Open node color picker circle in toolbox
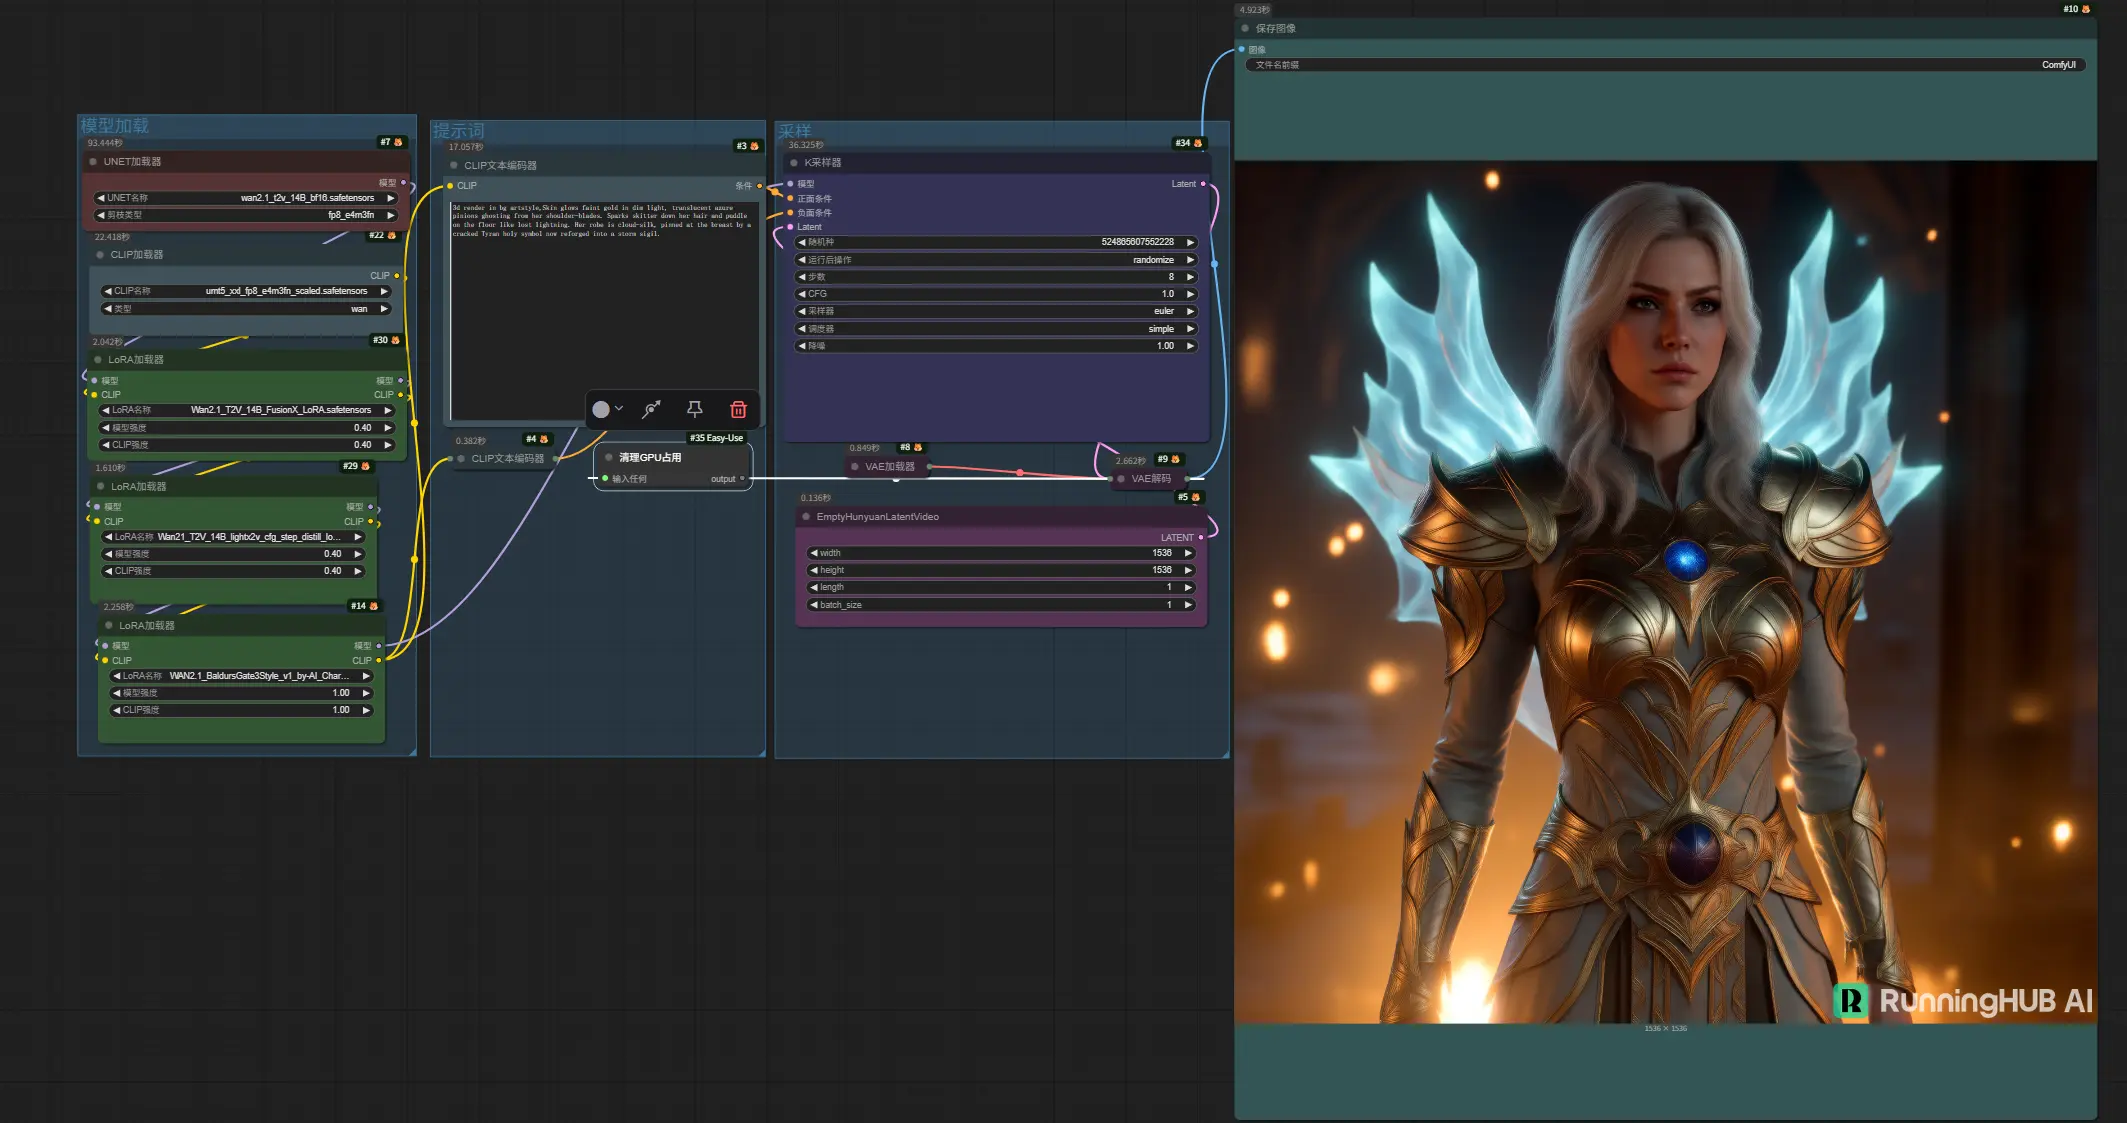The image size is (2127, 1123). pyautogui.click(x=601, y=409)
